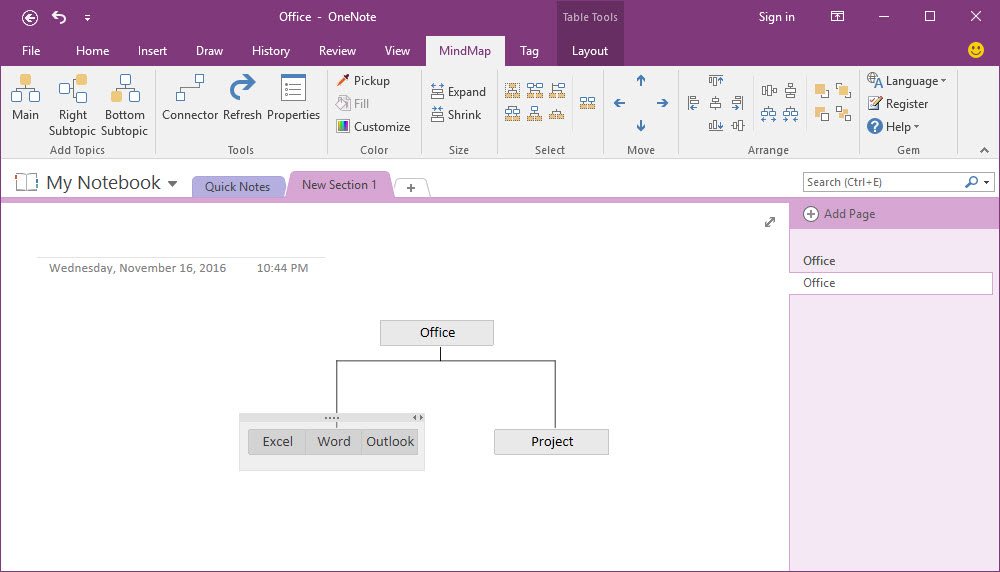Open the Draw tab

[x=209, y=51]
